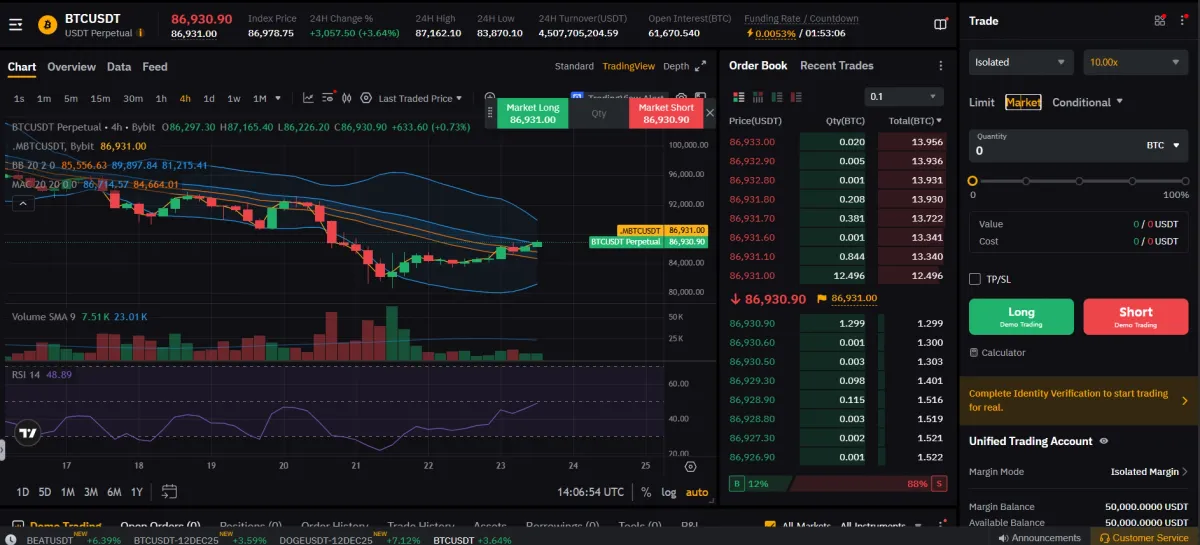Open the trade panel preferences icon
The width and height of the screenshot is (1200, 545).
[1183, 20]
